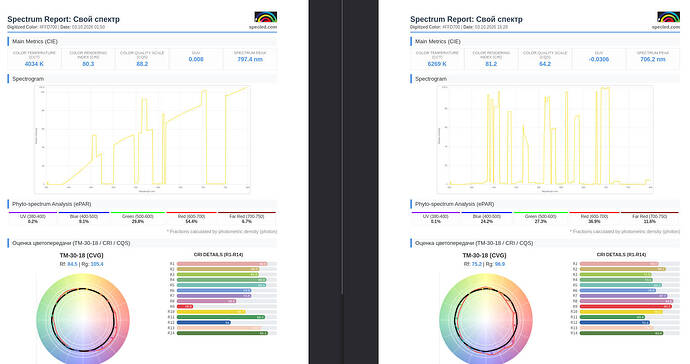The width and height of the screenshot is (690, 364).
Task: Click the CRI DETAILS (R1-R14) heading in the 4034 K report
Action: pyautogui.click(x=219, y=254)
